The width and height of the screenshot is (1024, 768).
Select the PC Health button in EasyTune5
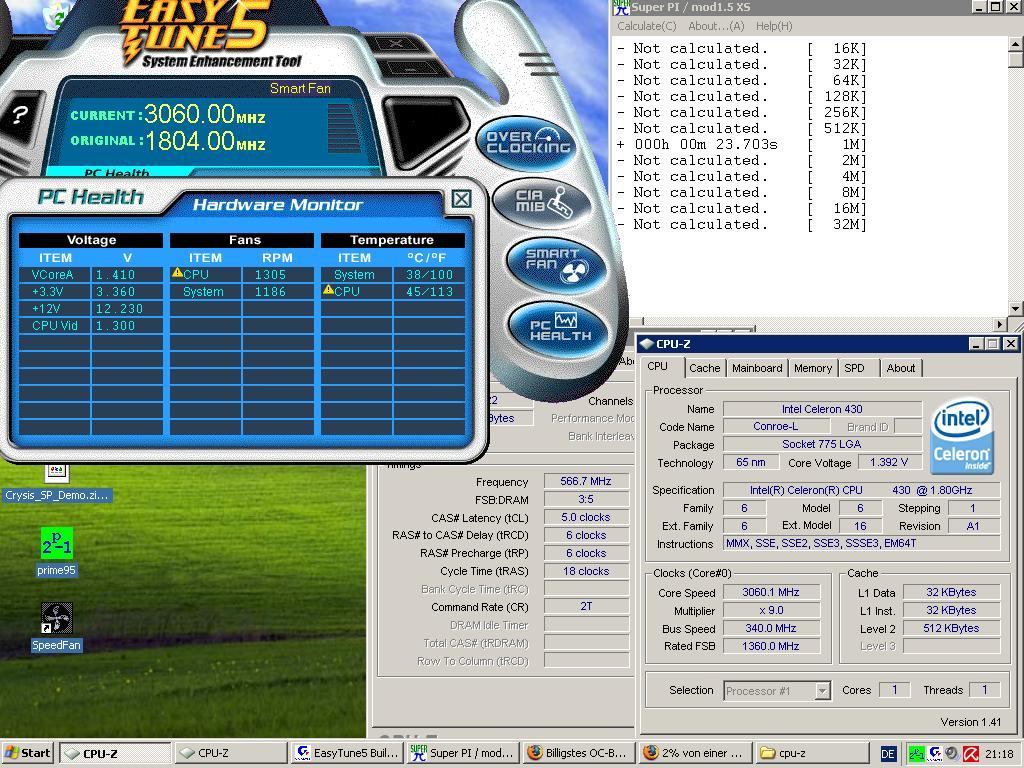tap(558, 328)
